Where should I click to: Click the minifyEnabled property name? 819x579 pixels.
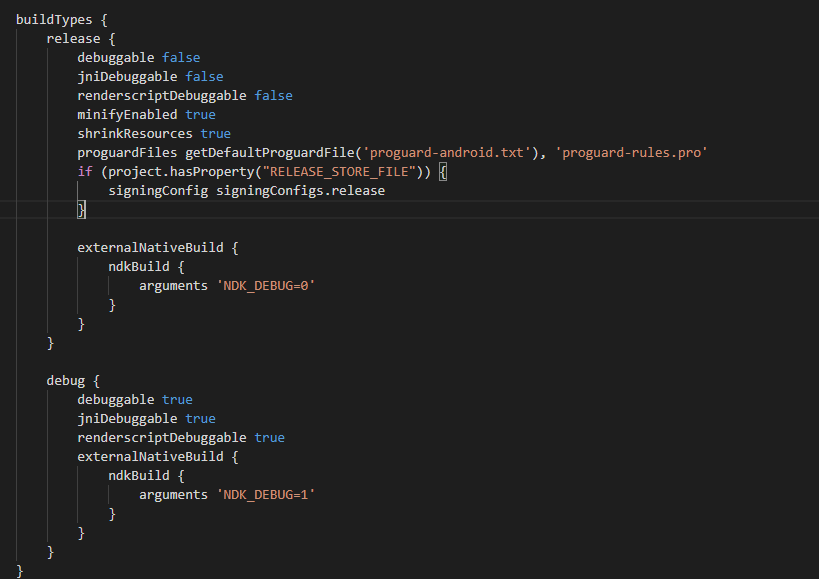point(127,115)
